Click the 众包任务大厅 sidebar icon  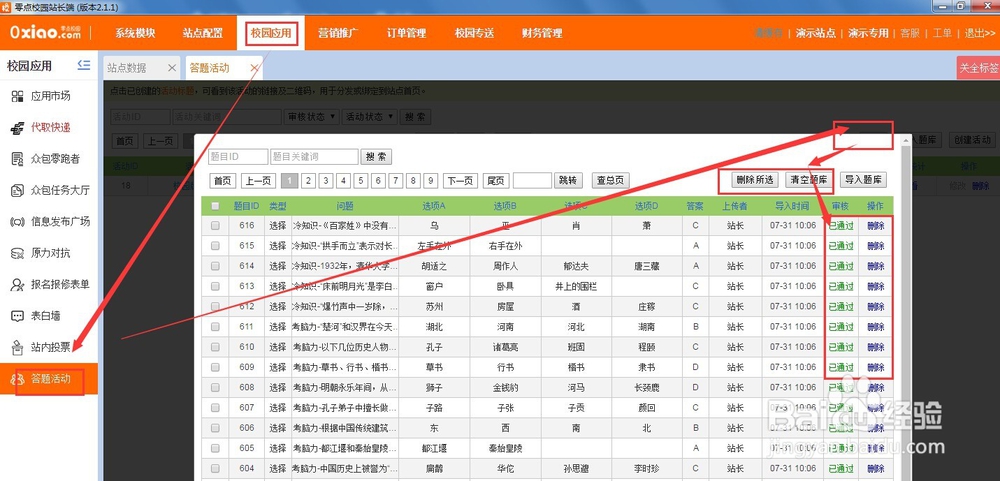(x=17, y=190)
